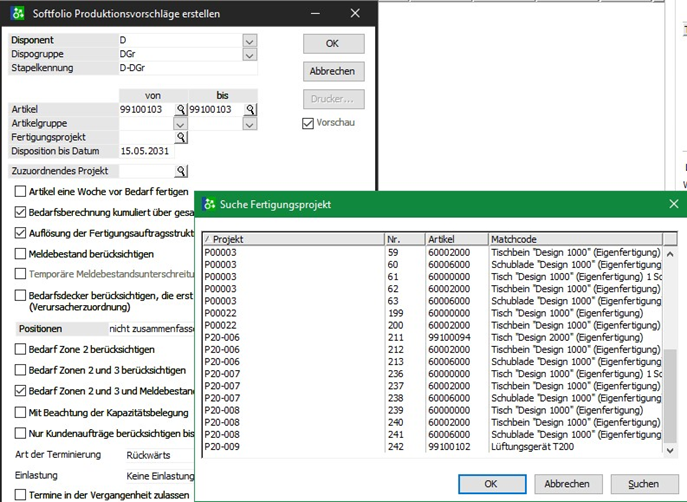Viewport: 687px width, 502px height.
Task: Click the Zuzuordnendes Projekt search icon
Action: pyautogui.click(x=181, y=171)
